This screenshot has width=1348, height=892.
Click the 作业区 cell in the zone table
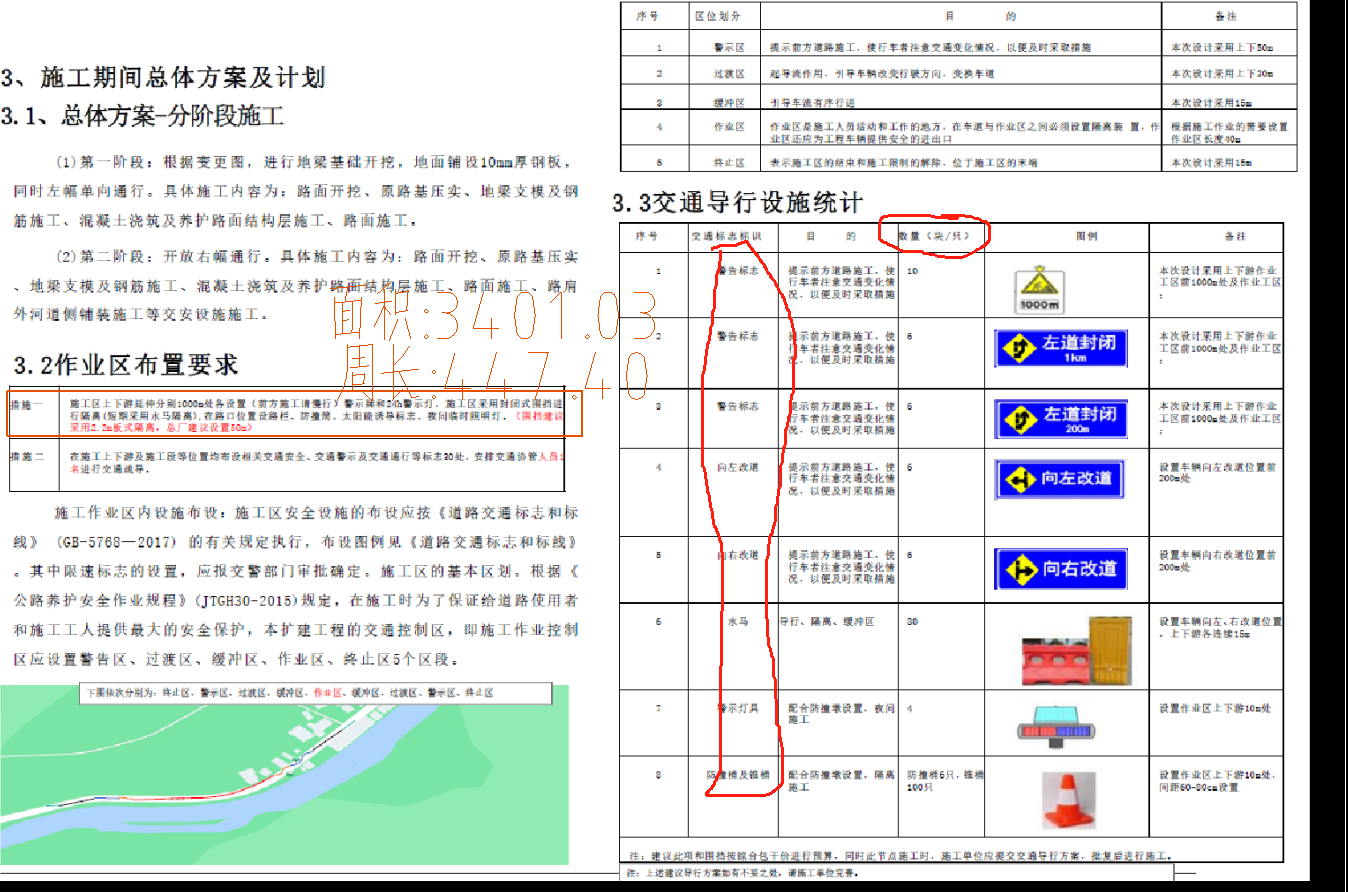coord(728,127)
